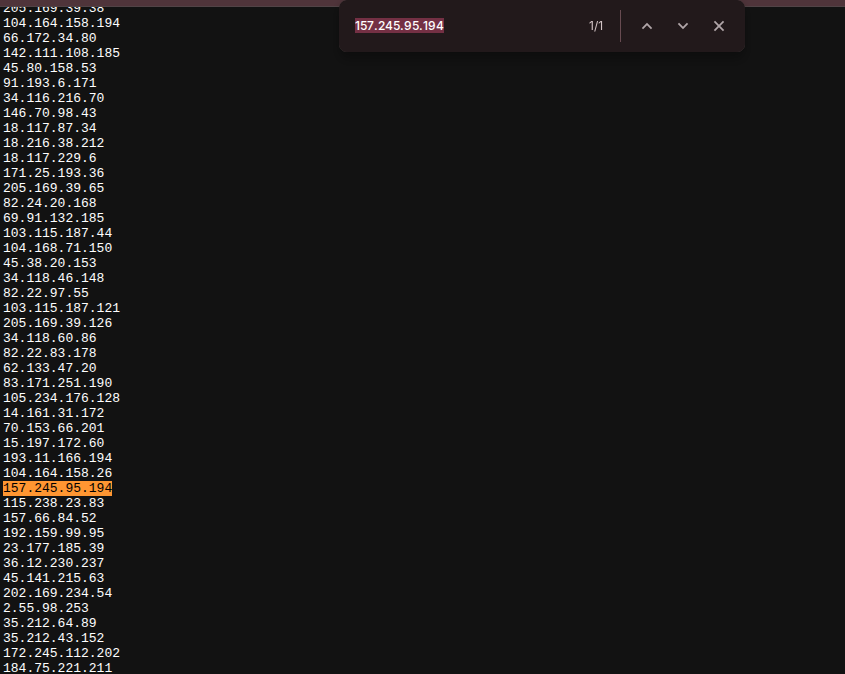This screenshot has height=674, width=845.
Task: Click IP 157.66.84.52
Action: (x=50, y=518)
